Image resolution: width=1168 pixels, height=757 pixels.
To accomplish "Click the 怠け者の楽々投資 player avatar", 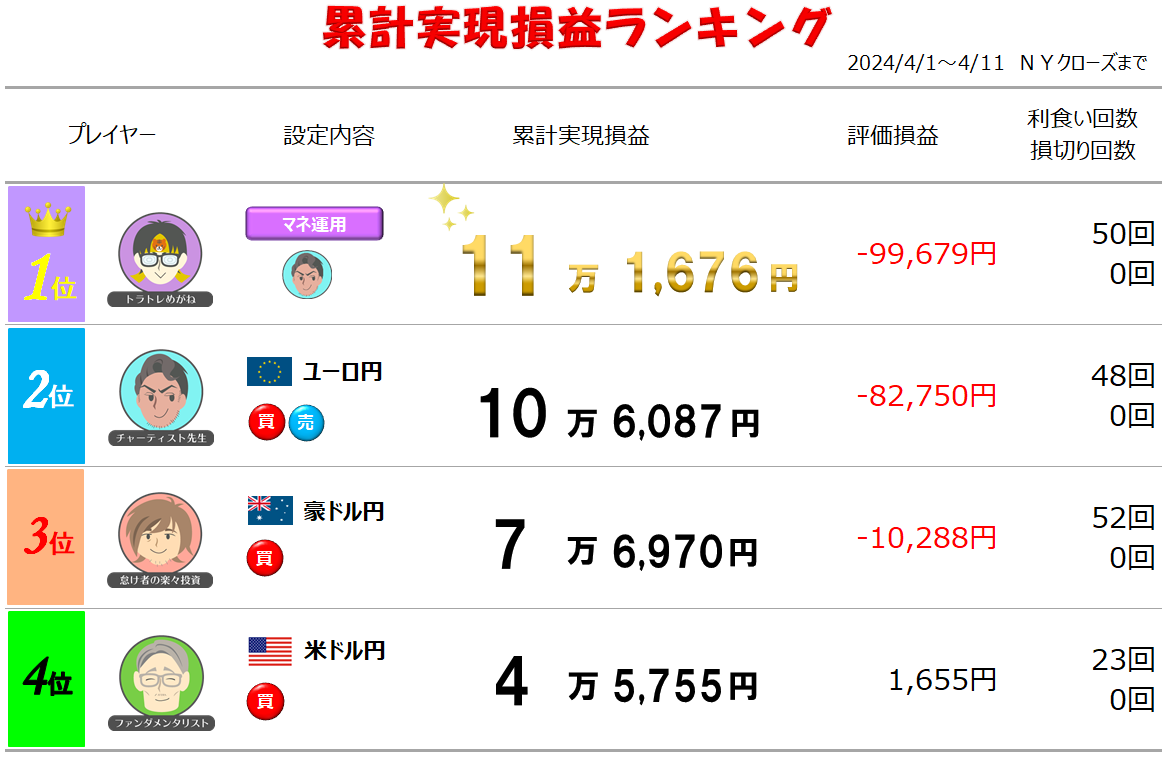I will (x=160, y=533).
